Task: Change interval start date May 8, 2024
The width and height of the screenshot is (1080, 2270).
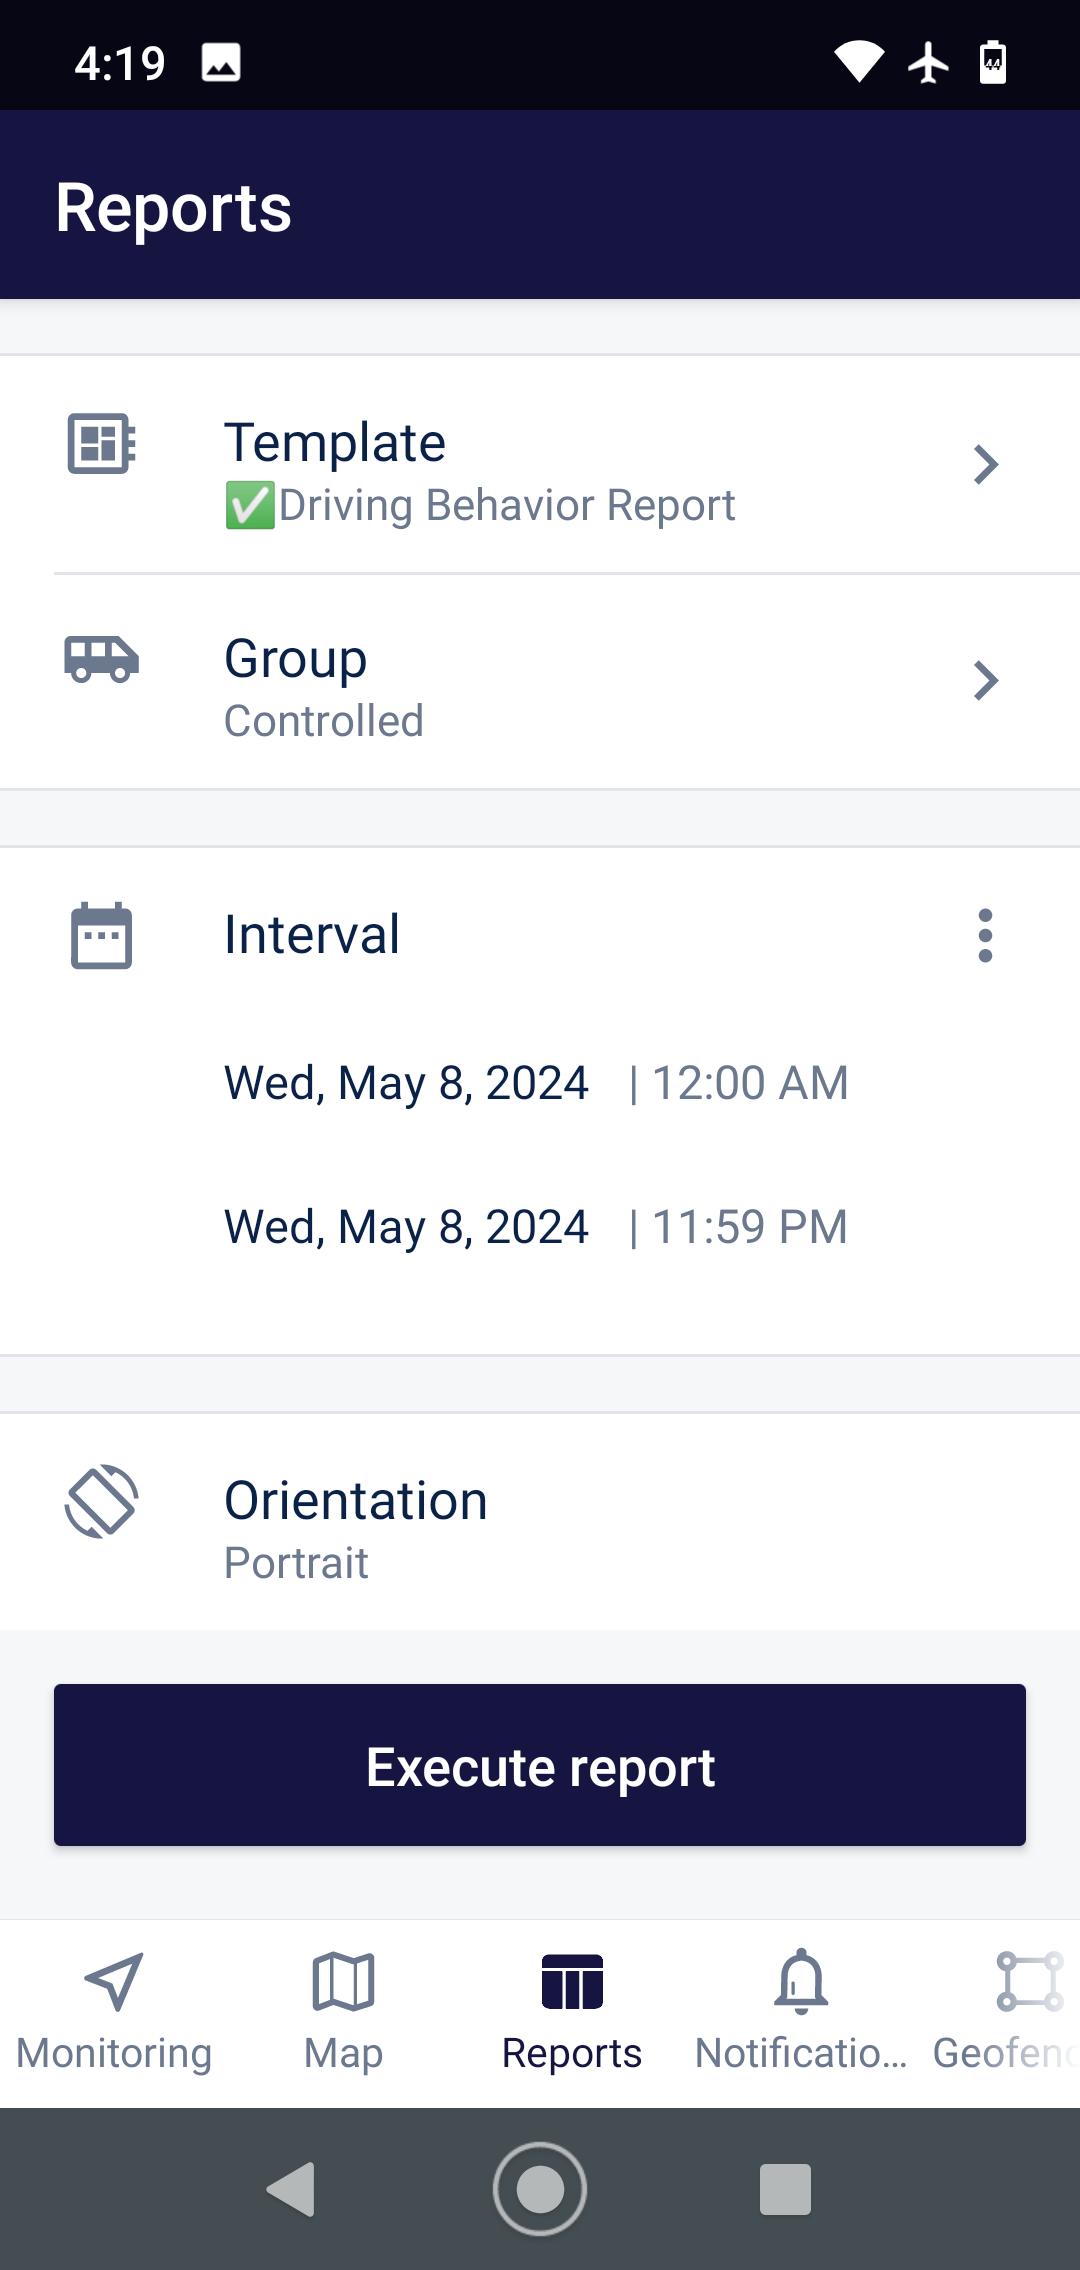Action: [406, 1083]
